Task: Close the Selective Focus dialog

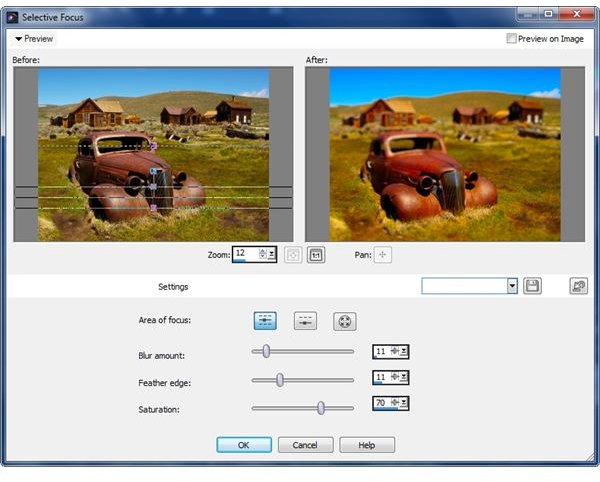Action: pyautogui.click(x=577, y=14)
